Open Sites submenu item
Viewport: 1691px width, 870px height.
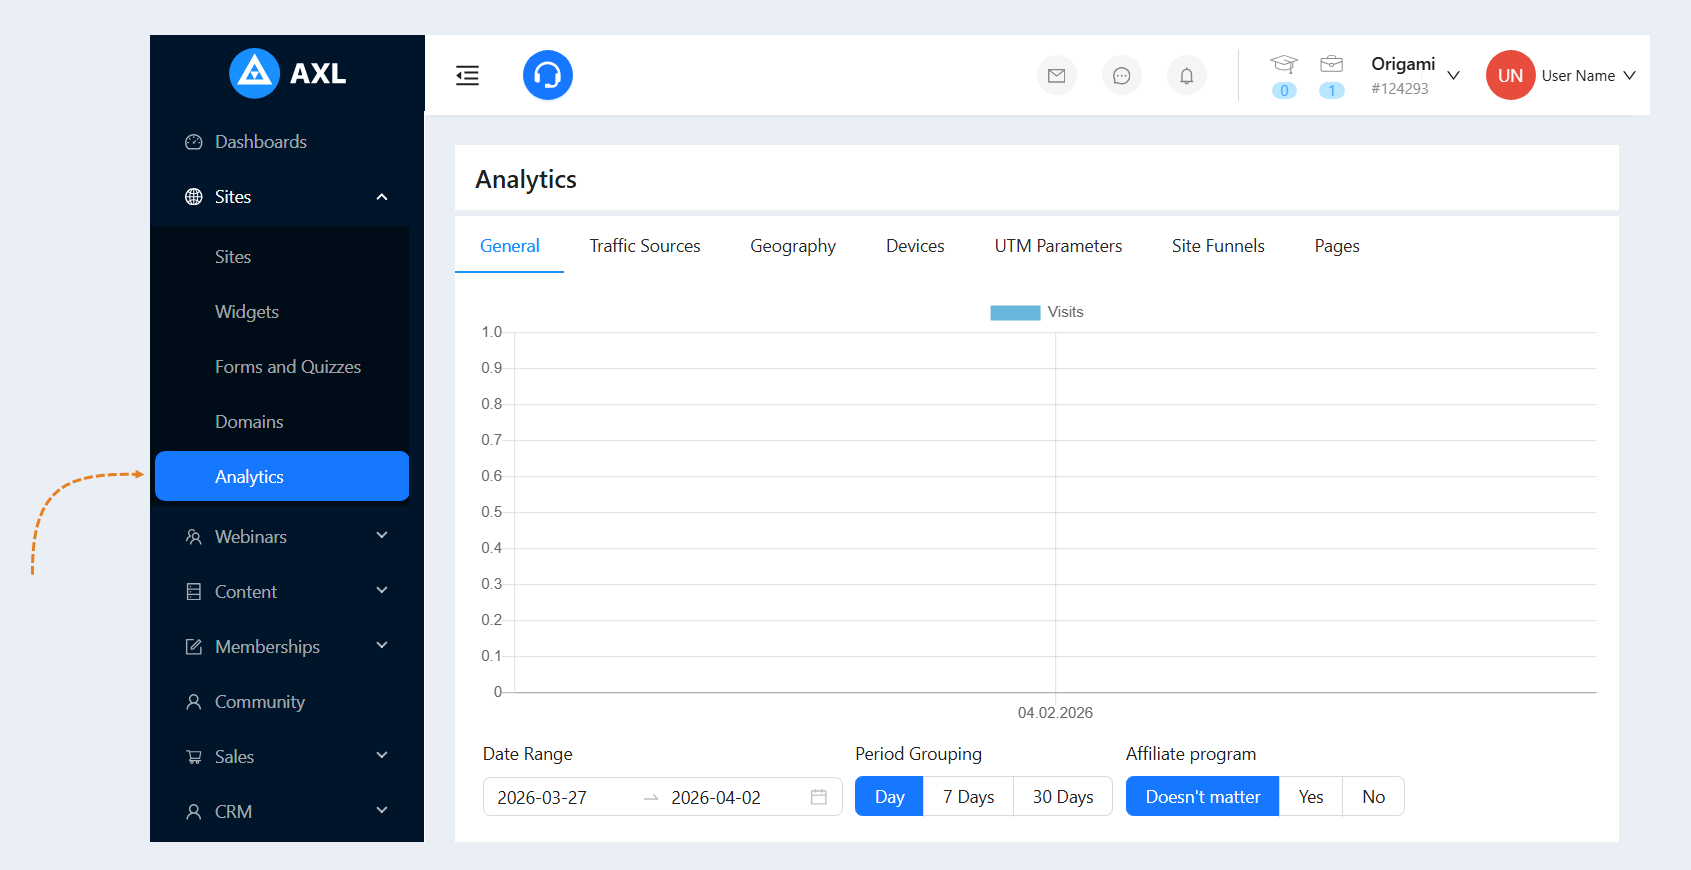tap(282, 257)
